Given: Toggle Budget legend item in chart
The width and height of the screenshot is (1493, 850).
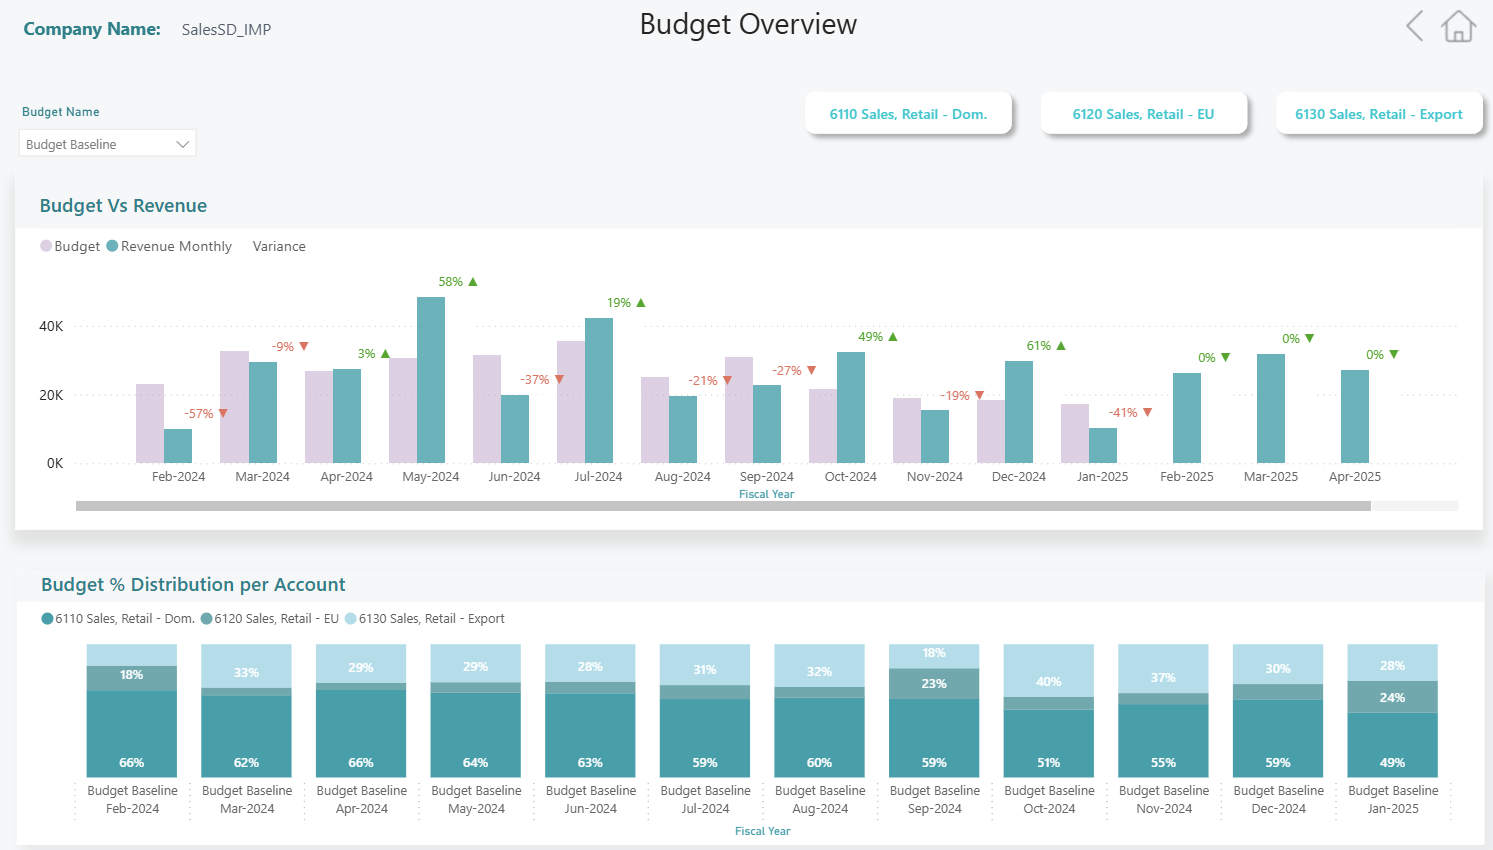Looking at the screenshot, I should (70, 246).
